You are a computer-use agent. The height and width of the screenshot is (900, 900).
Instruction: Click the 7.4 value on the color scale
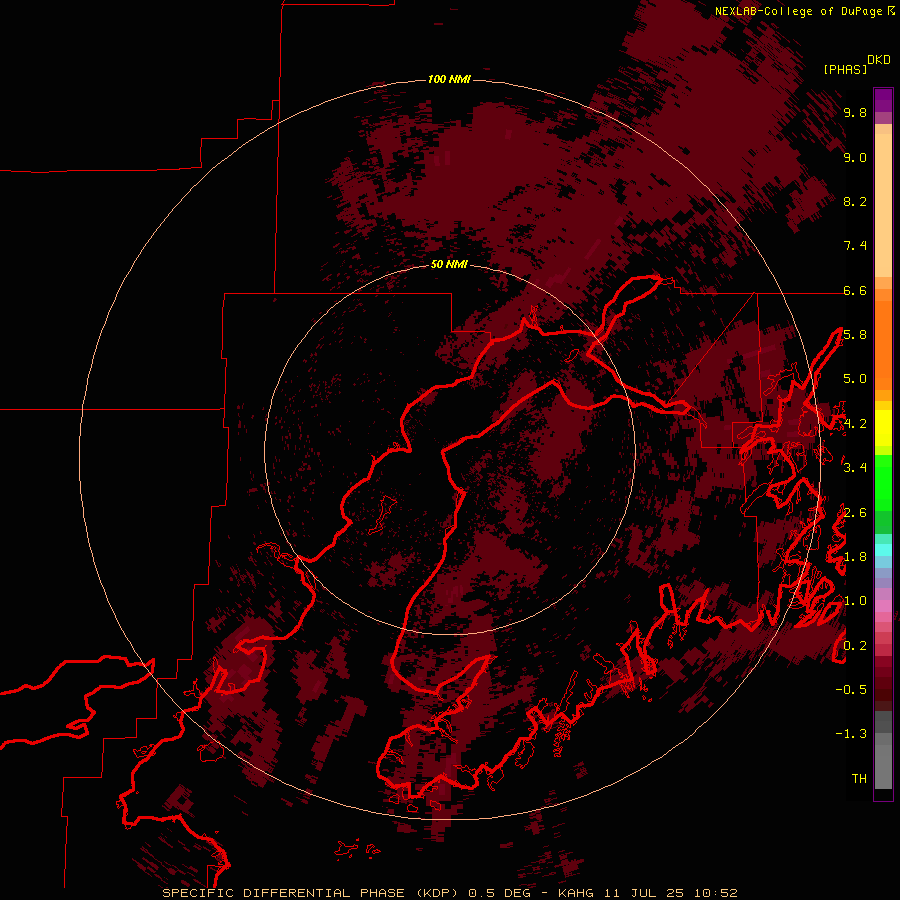tap(855, 246)
